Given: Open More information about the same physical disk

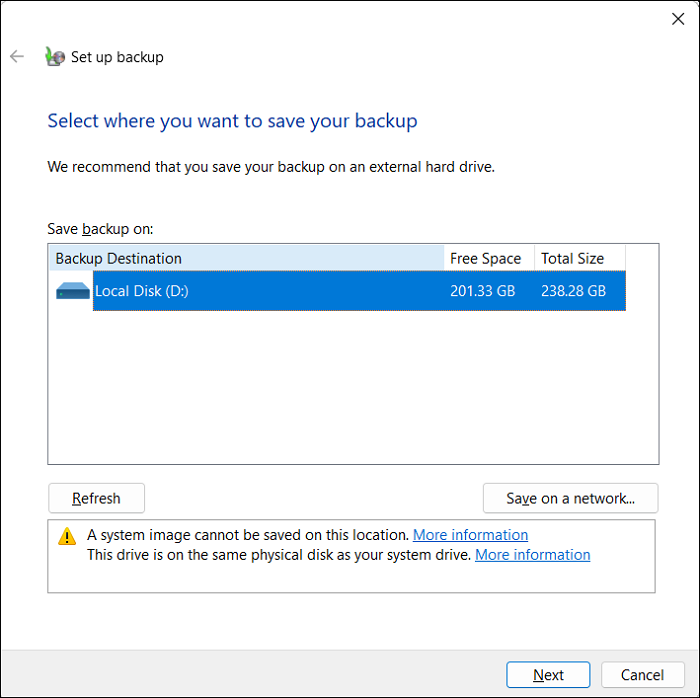Looking at the screenshot, I should pos(532,555).
